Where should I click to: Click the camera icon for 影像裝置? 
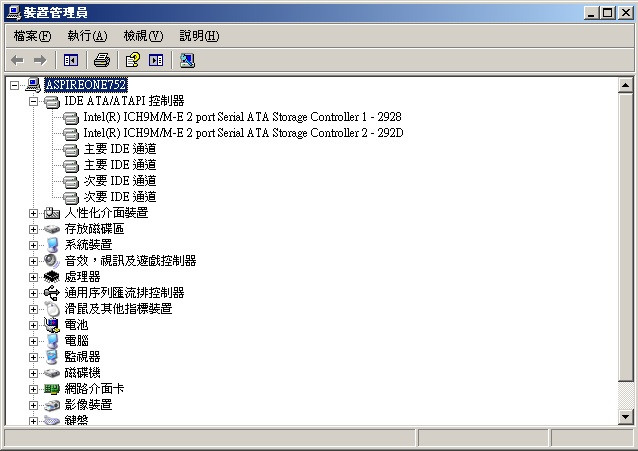52,405
